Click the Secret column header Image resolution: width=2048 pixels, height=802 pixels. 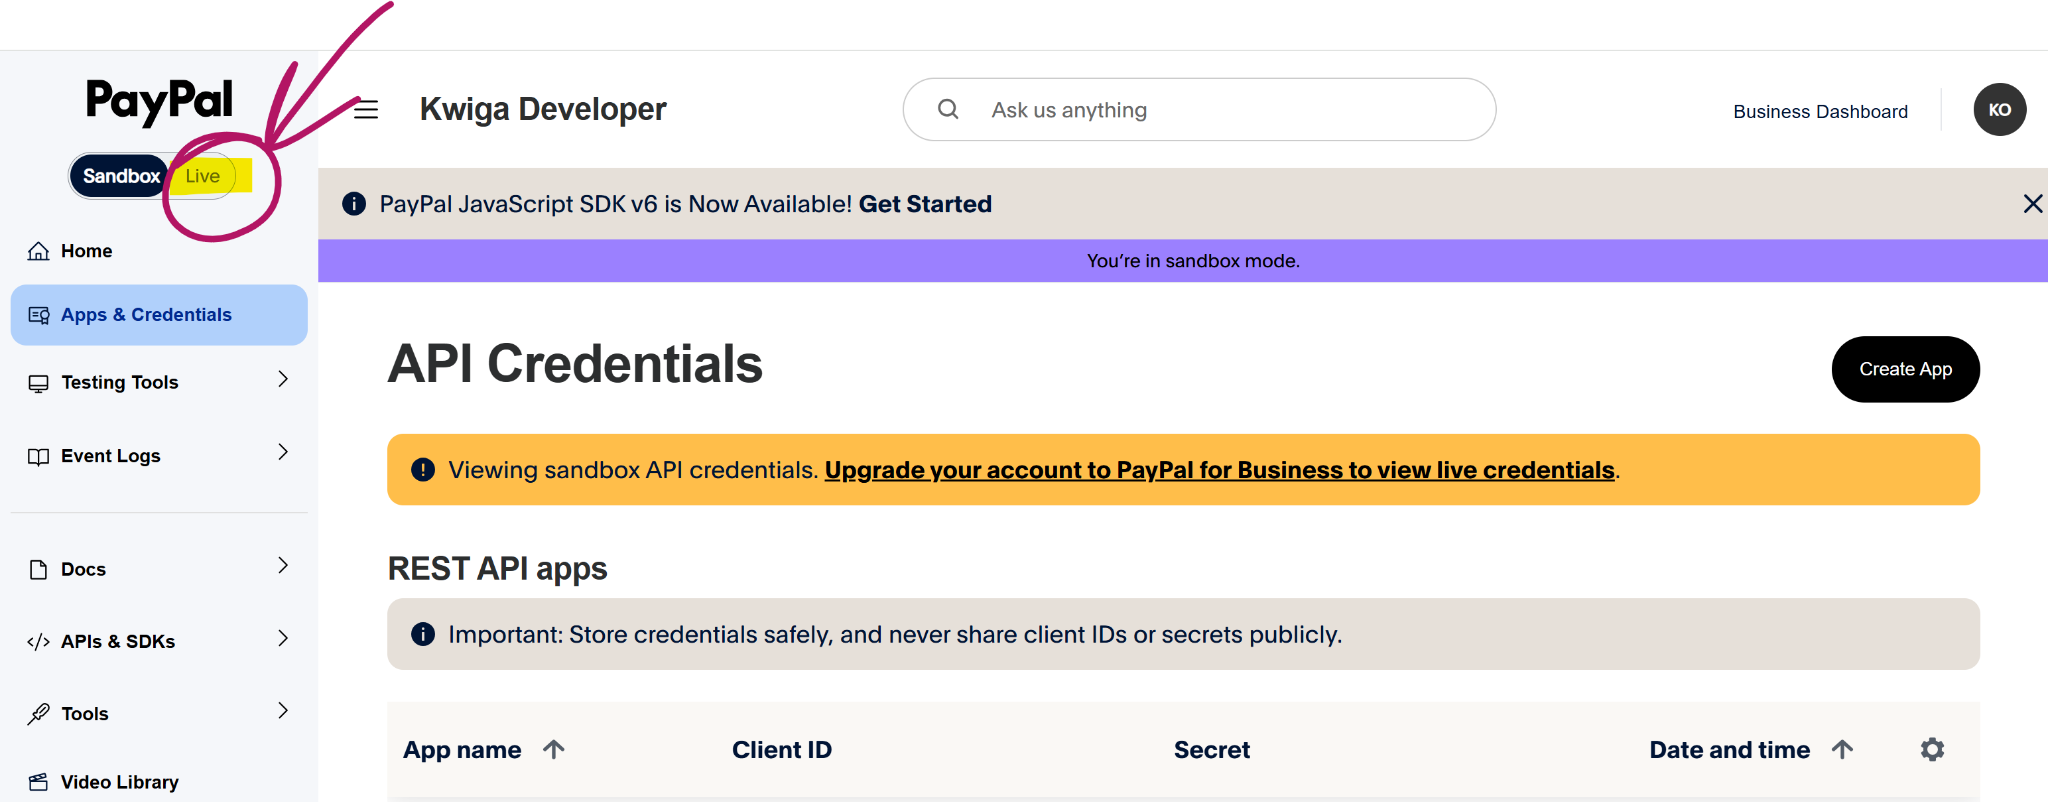click(1212, 750)
